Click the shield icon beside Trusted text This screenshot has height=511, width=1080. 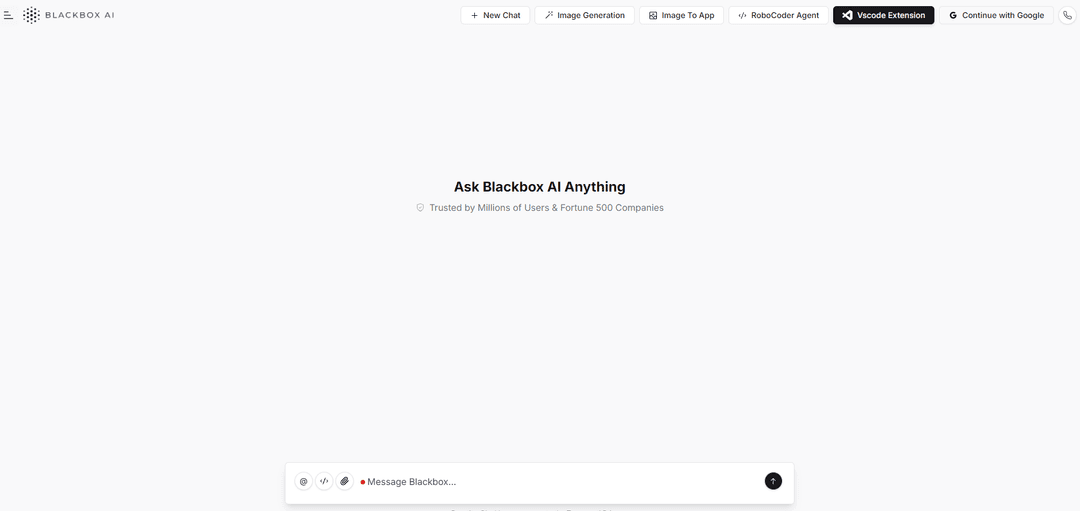point(420,207)
